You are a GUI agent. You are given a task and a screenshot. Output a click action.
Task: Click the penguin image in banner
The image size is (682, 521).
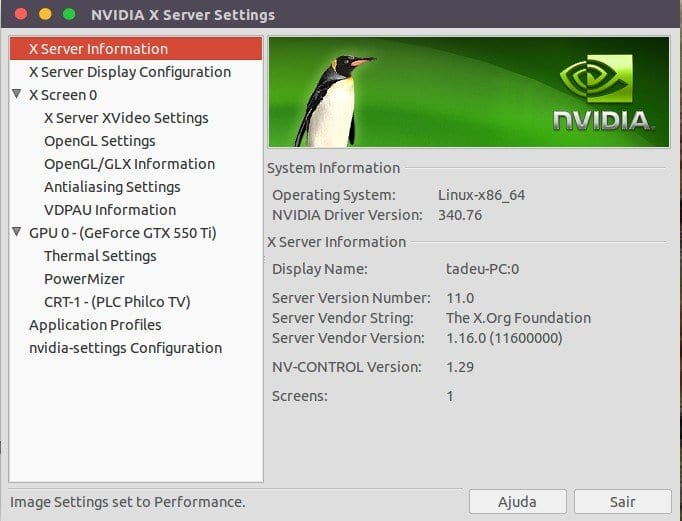pos(333,101)
